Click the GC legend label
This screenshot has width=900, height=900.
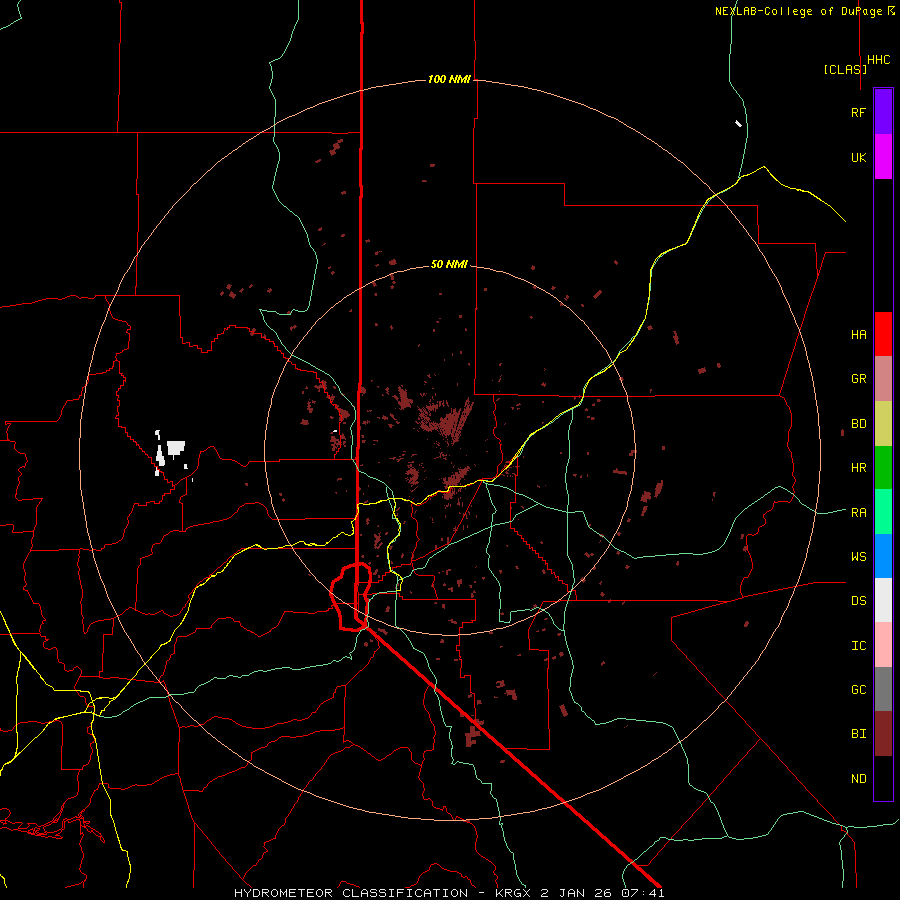(x=858, y=690)
